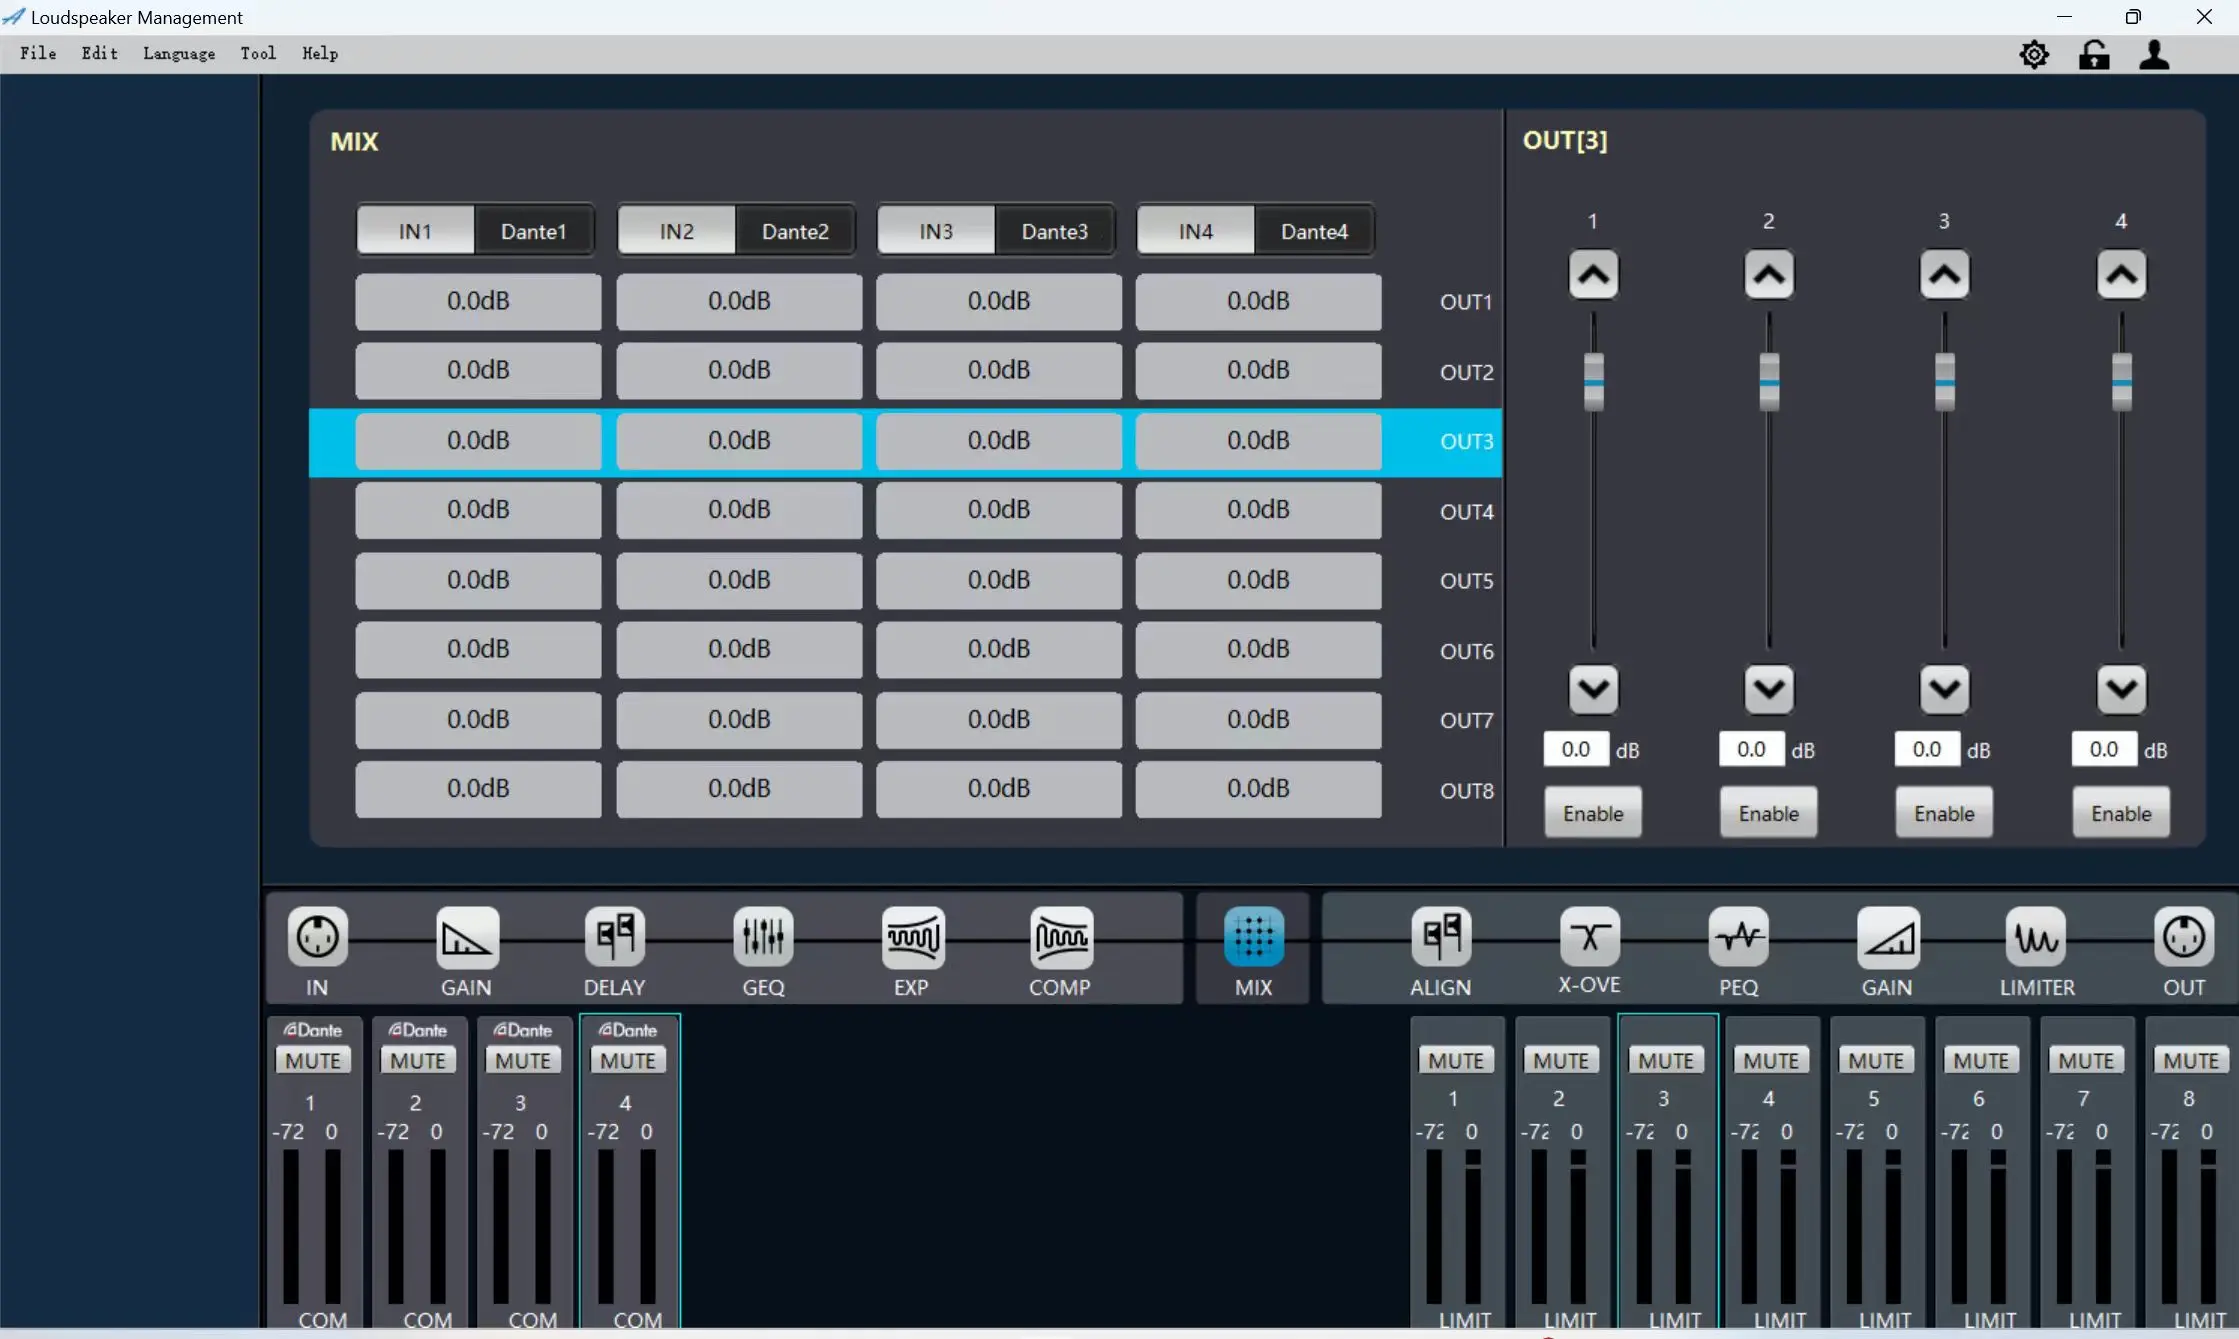The height and width of the screenshot is (1339, 2239).
Task: Open the PEQ parametric EQ icon
Action: pos(1739,937)
